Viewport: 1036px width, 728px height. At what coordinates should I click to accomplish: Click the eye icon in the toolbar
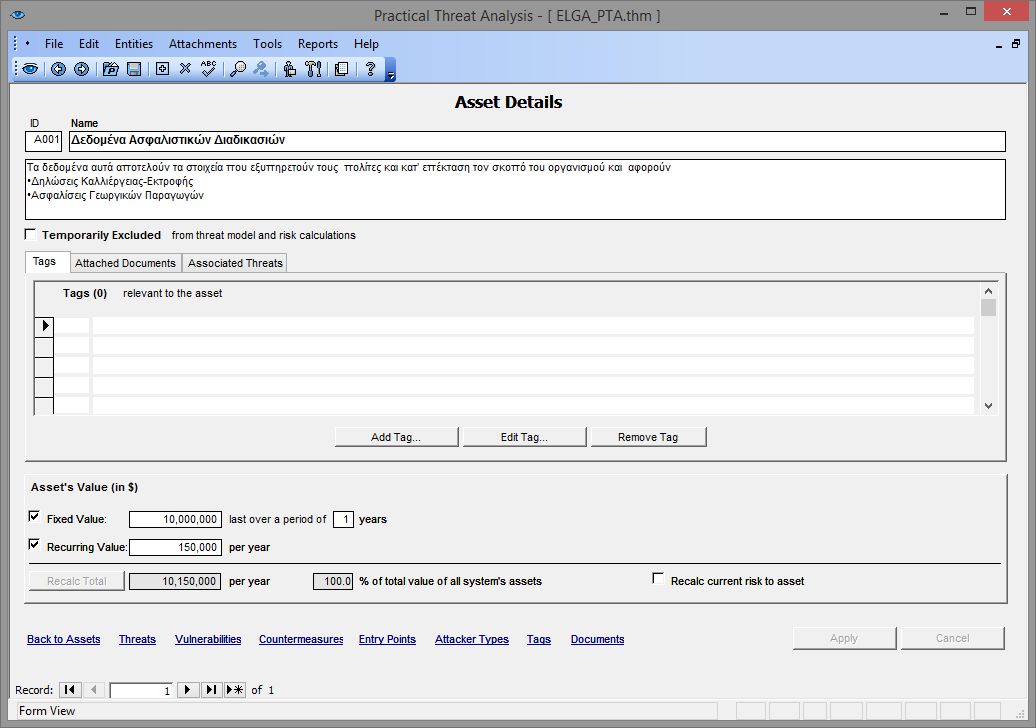[x=30, y=69]
